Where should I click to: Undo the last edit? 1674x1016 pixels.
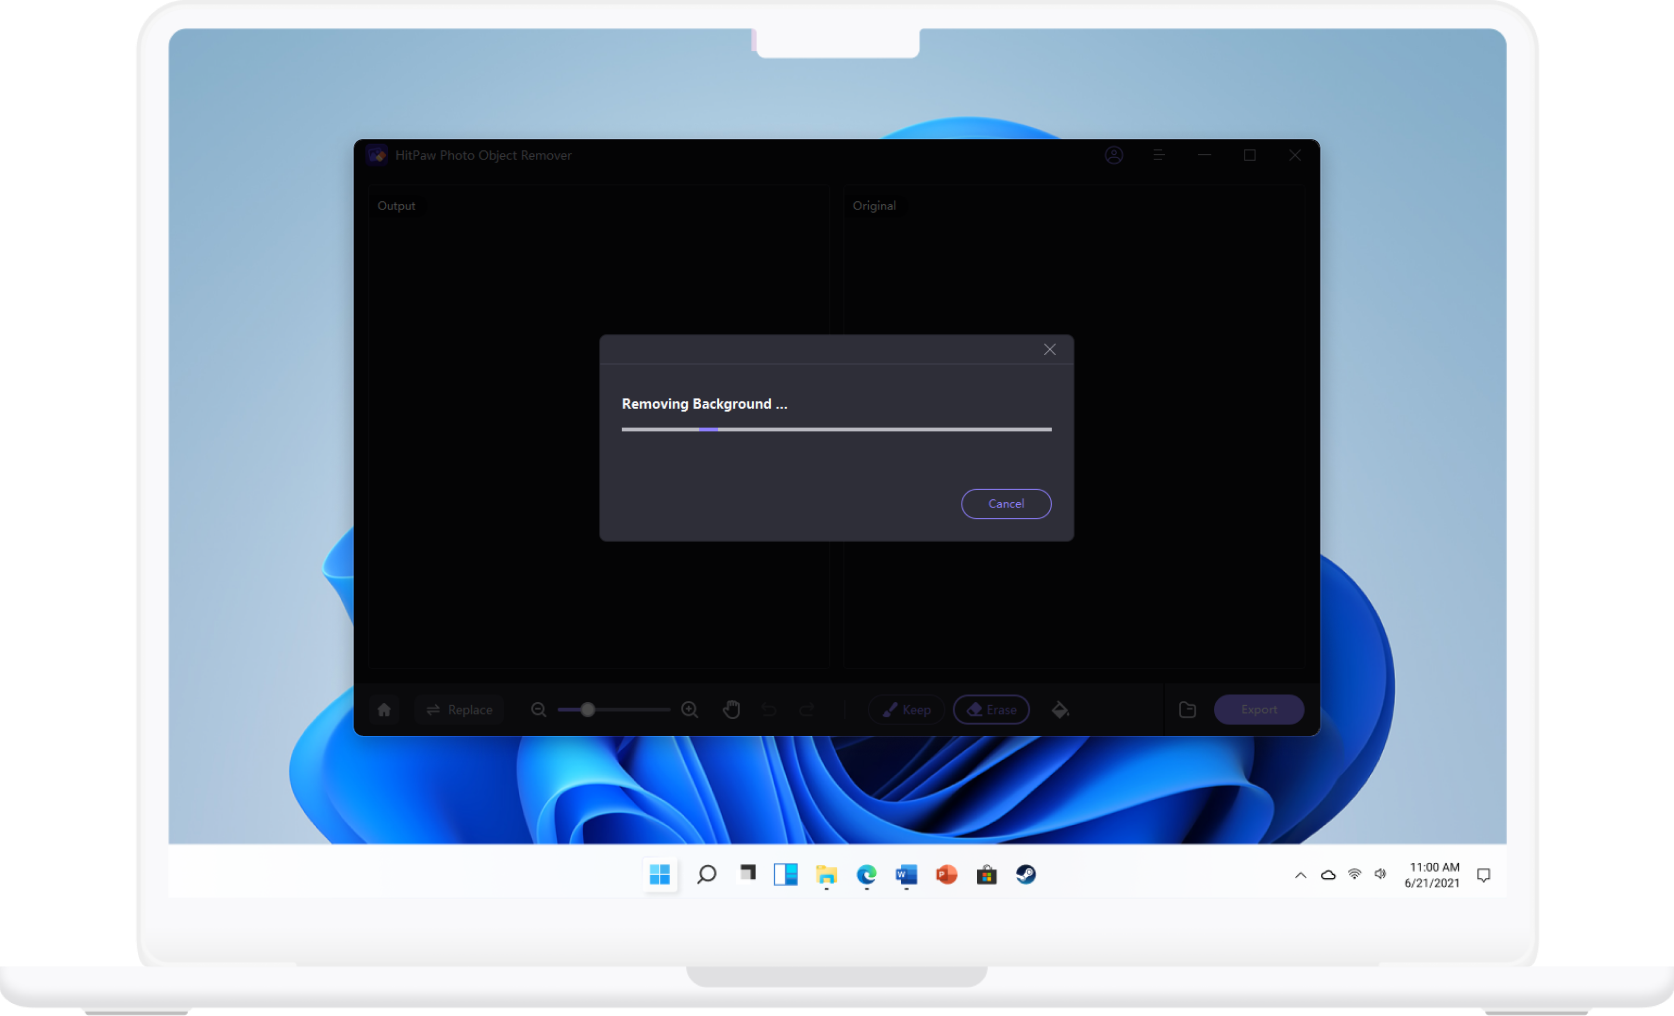[768, 709]
